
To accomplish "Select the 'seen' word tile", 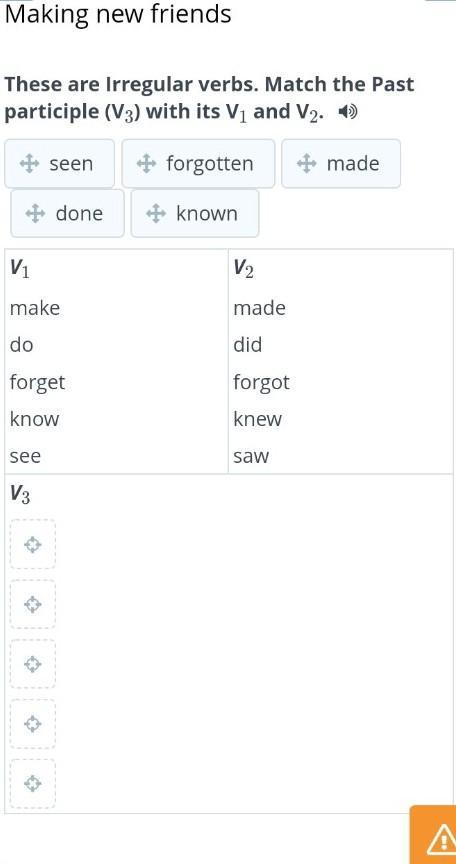I will coord(59,164).
